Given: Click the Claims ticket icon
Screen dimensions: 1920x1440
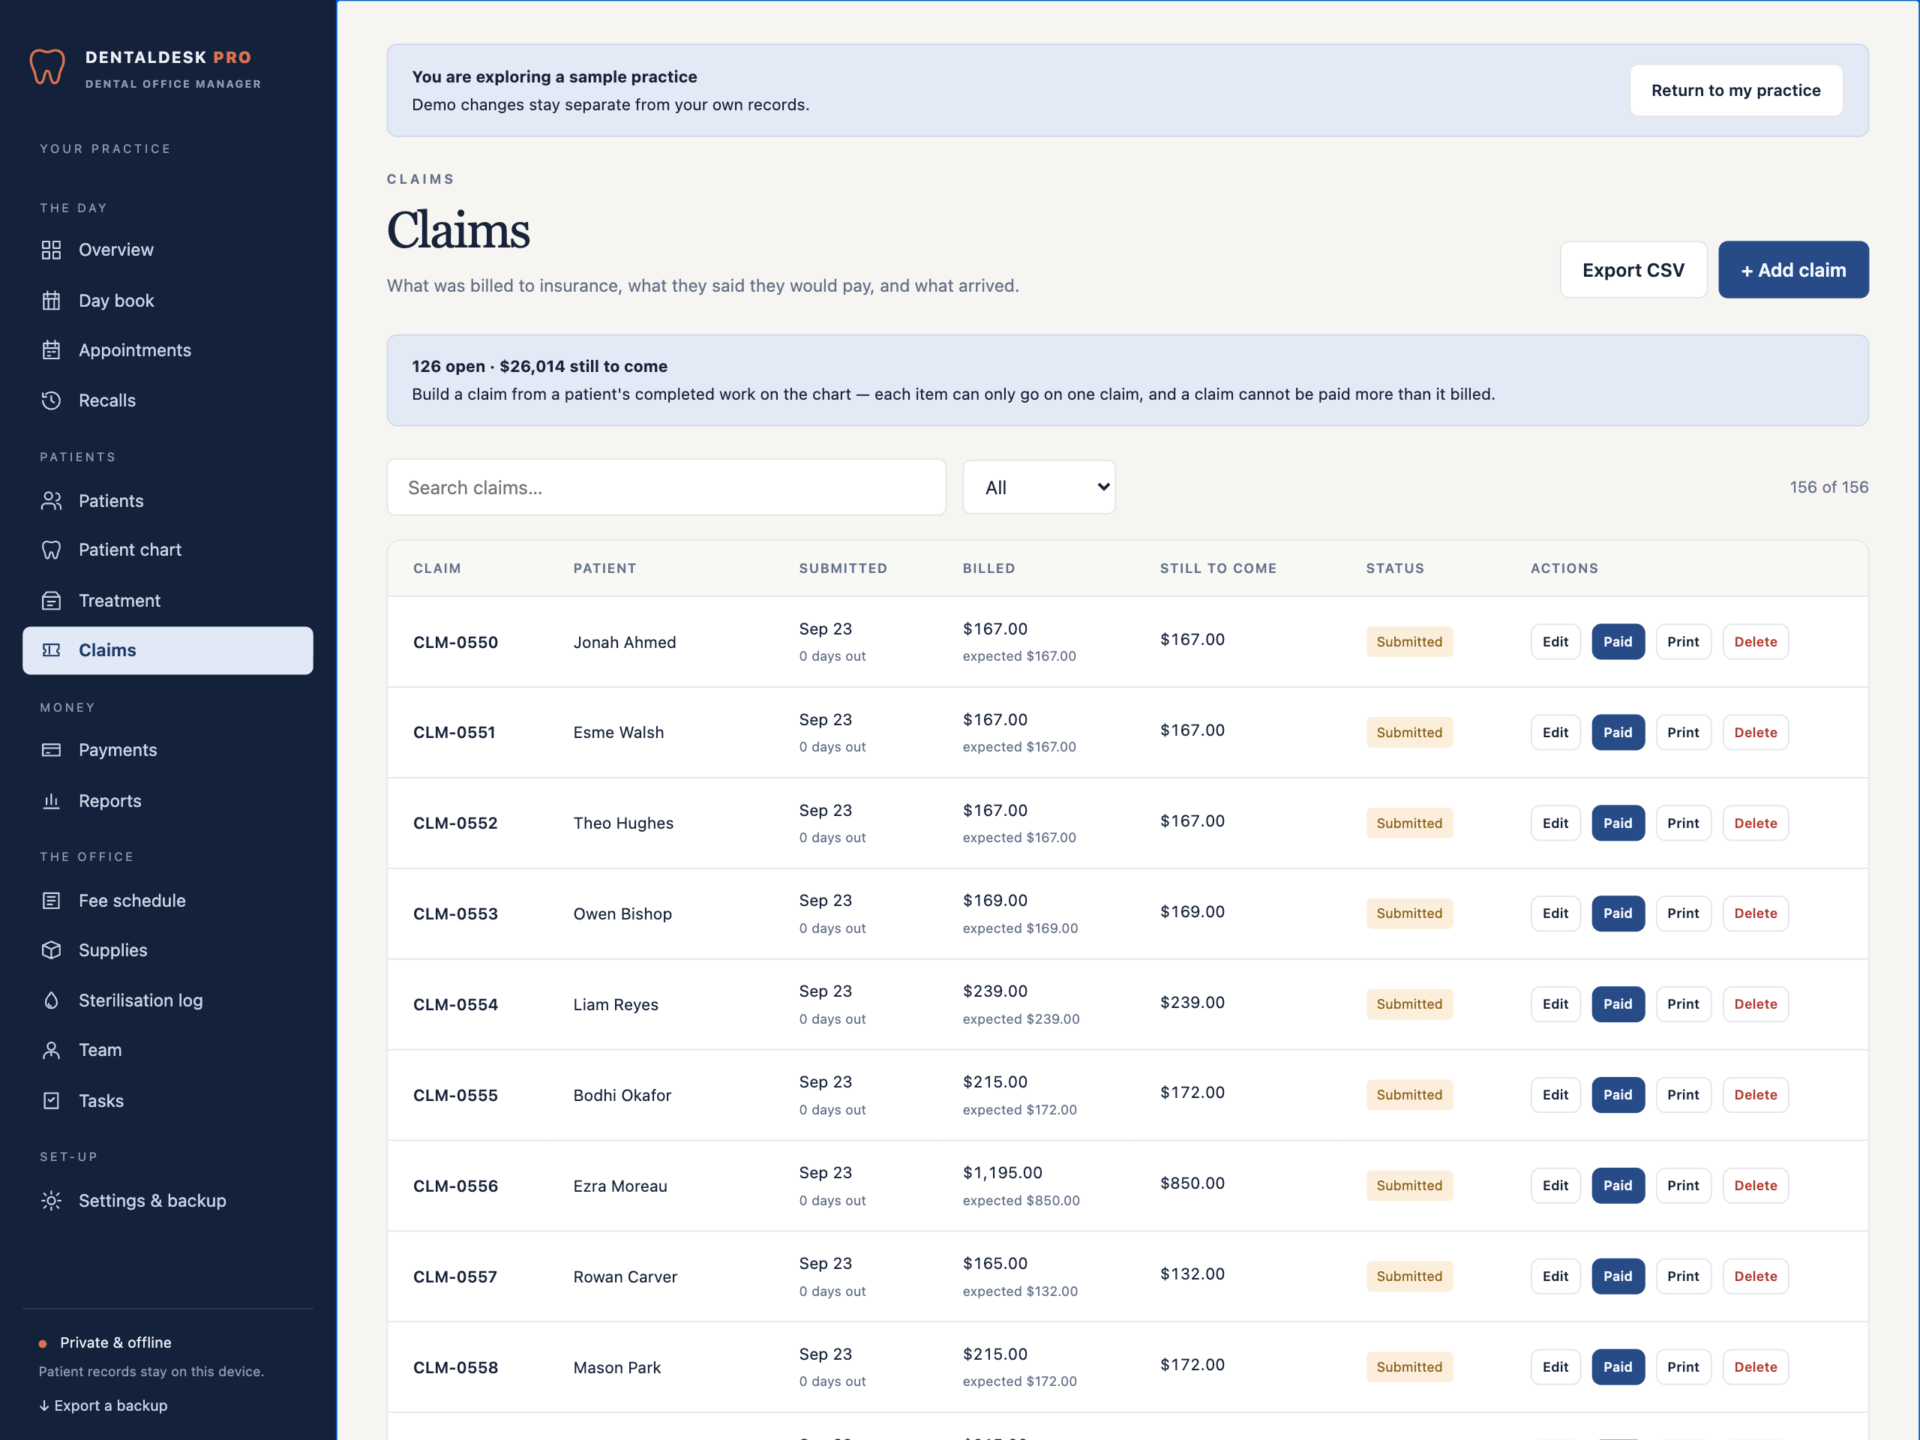Looking at the screenshot, I should [x=51, y=650].
